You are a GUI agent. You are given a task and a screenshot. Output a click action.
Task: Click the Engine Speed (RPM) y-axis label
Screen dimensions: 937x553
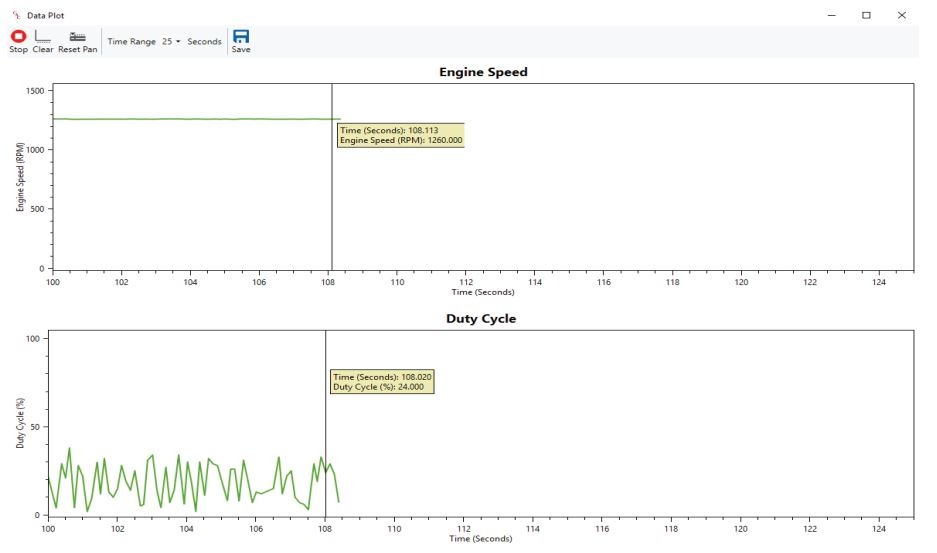coord(20,176)
